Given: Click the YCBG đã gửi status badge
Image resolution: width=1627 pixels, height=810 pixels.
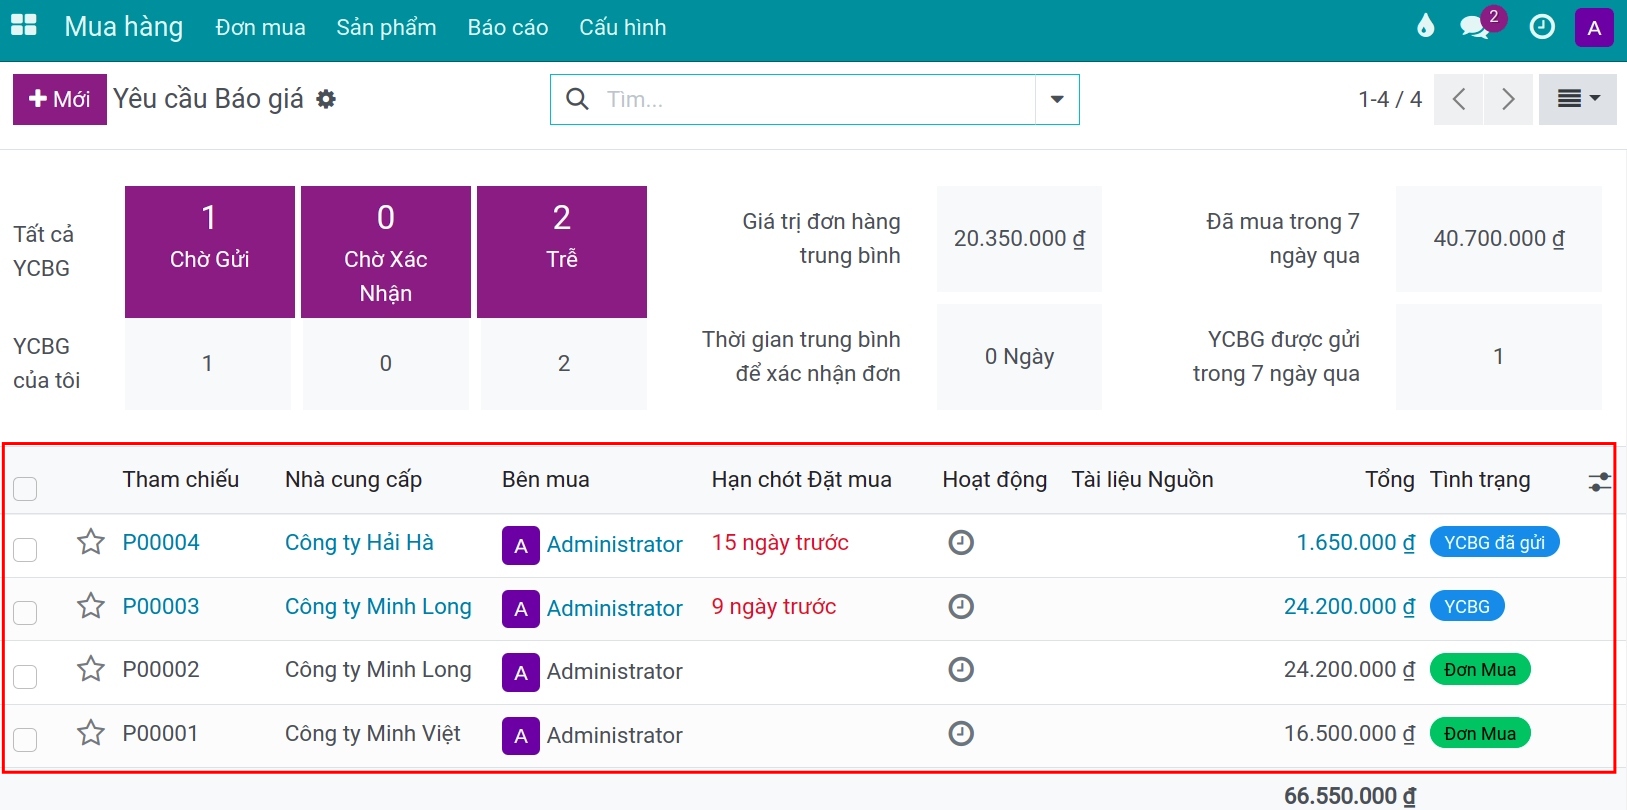Looking at the screenshot, I should coord(1495,542).
